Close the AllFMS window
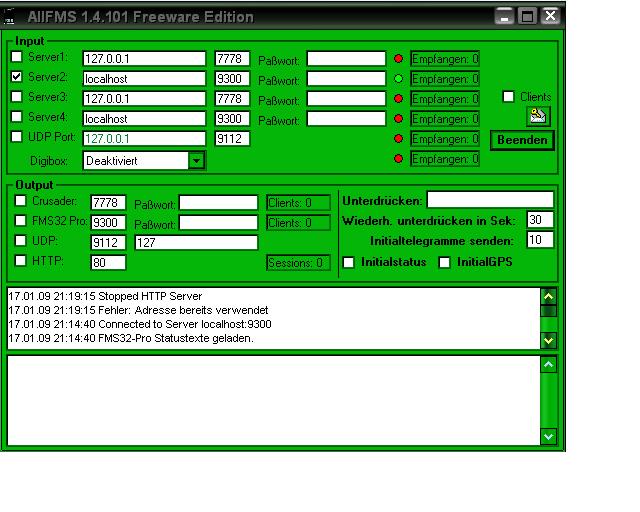The width and height of the screenshot is (640, 512). [549, 16]
